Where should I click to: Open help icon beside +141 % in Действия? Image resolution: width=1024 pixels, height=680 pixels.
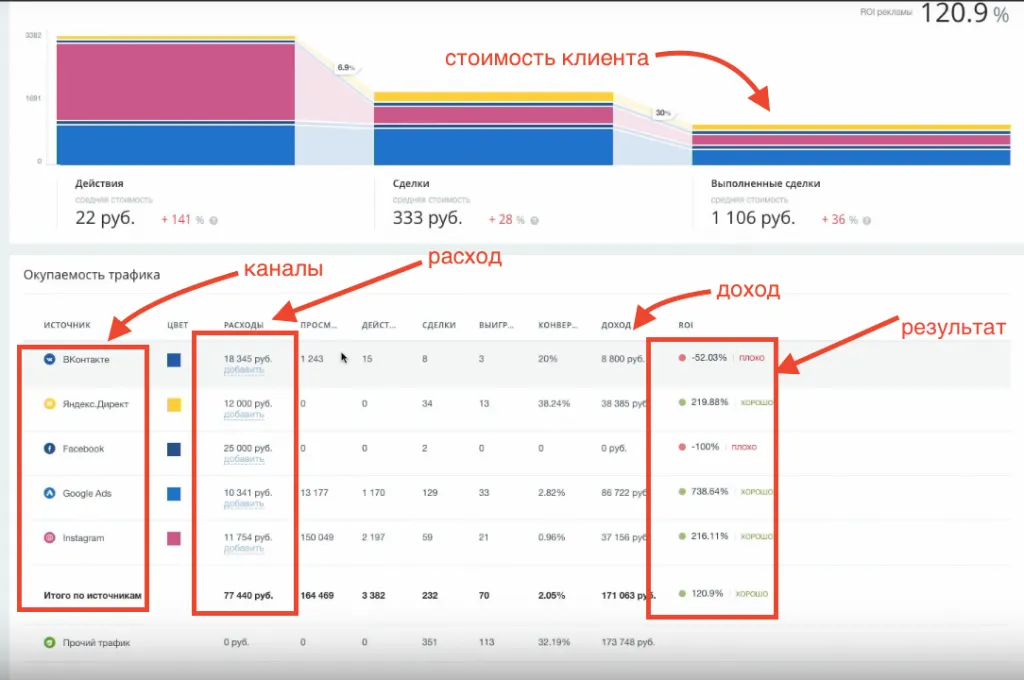[x=214, y=220]
